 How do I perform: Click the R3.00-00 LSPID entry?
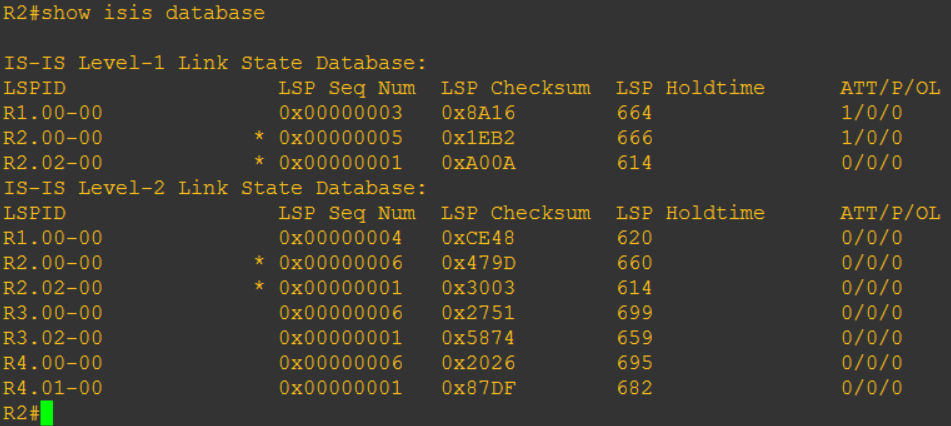[53, 313]
